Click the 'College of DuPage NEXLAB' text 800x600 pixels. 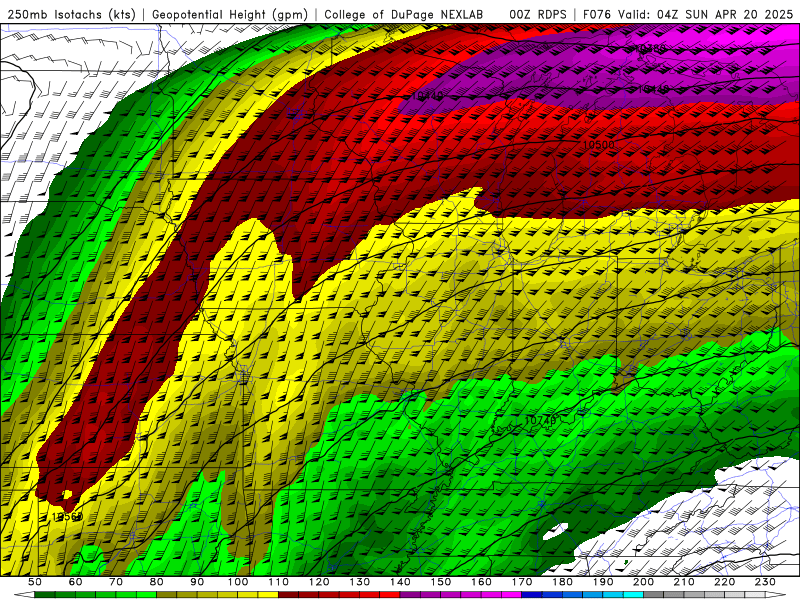point(403,15)
